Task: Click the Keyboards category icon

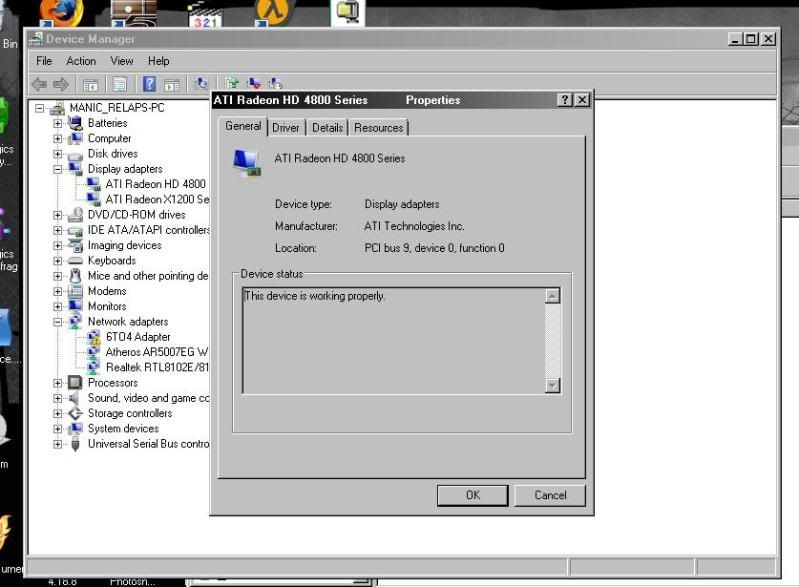Action: [75, 260]
